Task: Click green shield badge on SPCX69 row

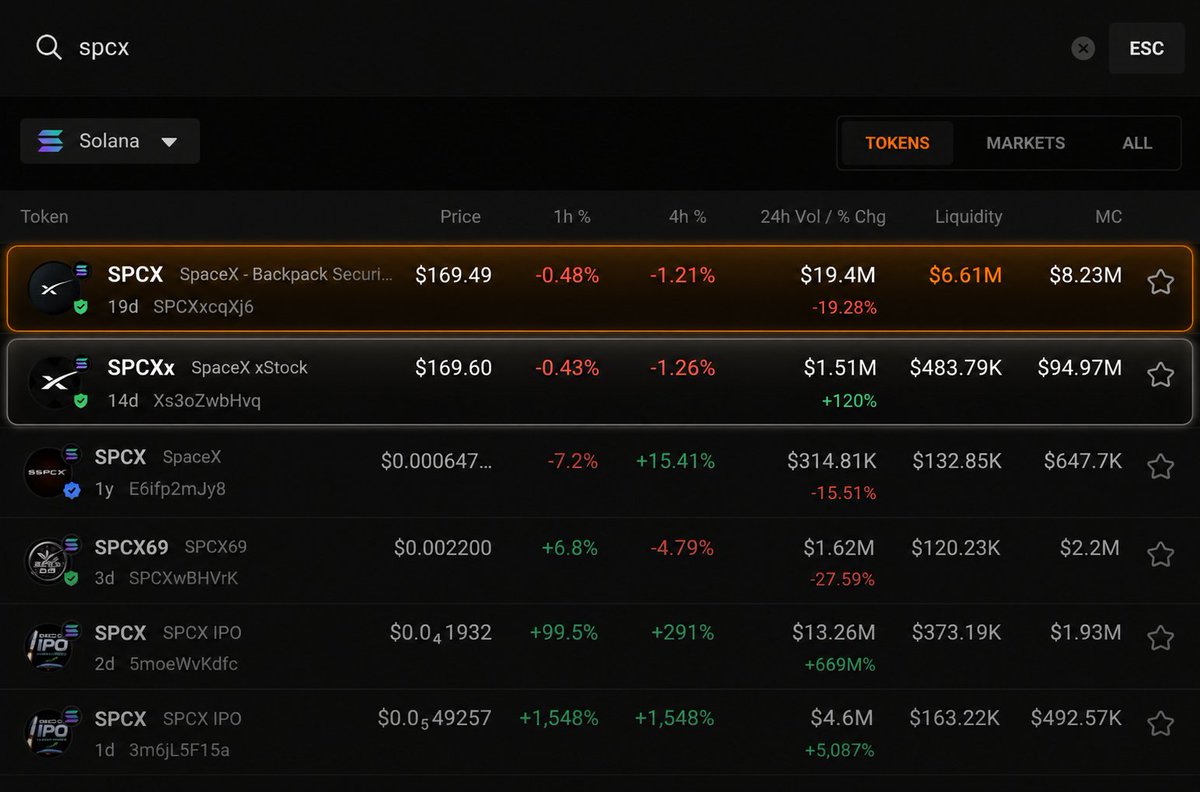Action: pos(71,577)
